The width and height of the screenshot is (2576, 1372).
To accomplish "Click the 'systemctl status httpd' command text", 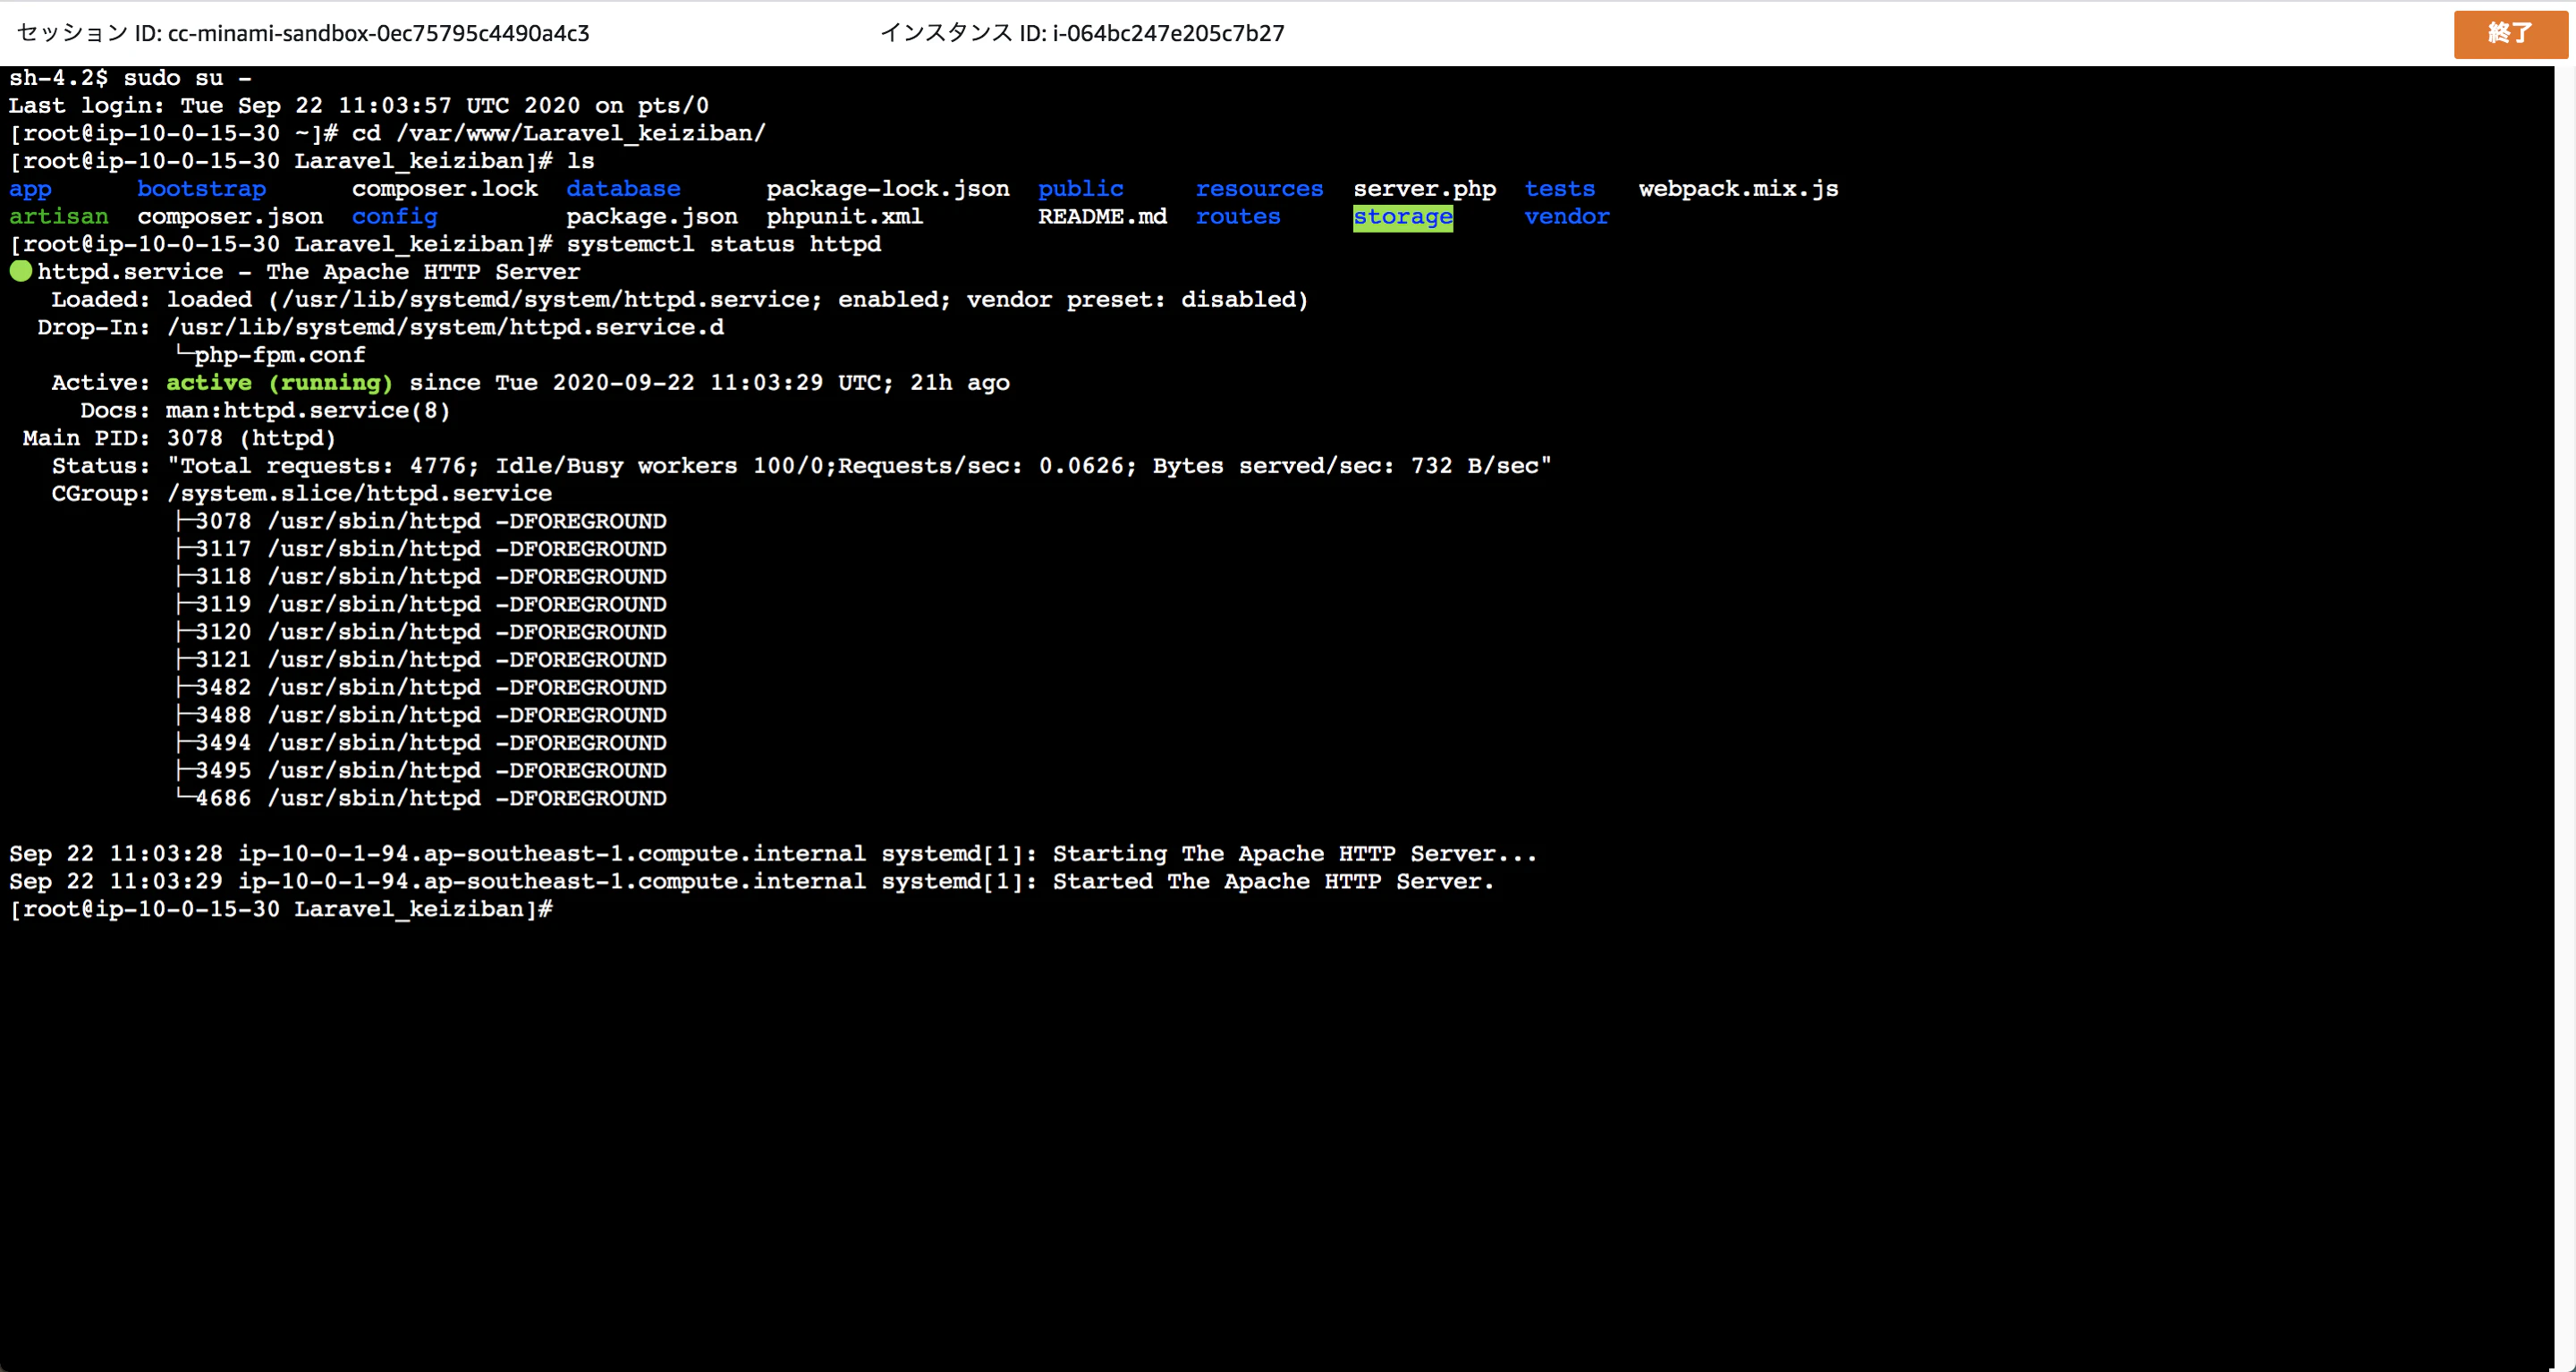I will pos(724,245).
